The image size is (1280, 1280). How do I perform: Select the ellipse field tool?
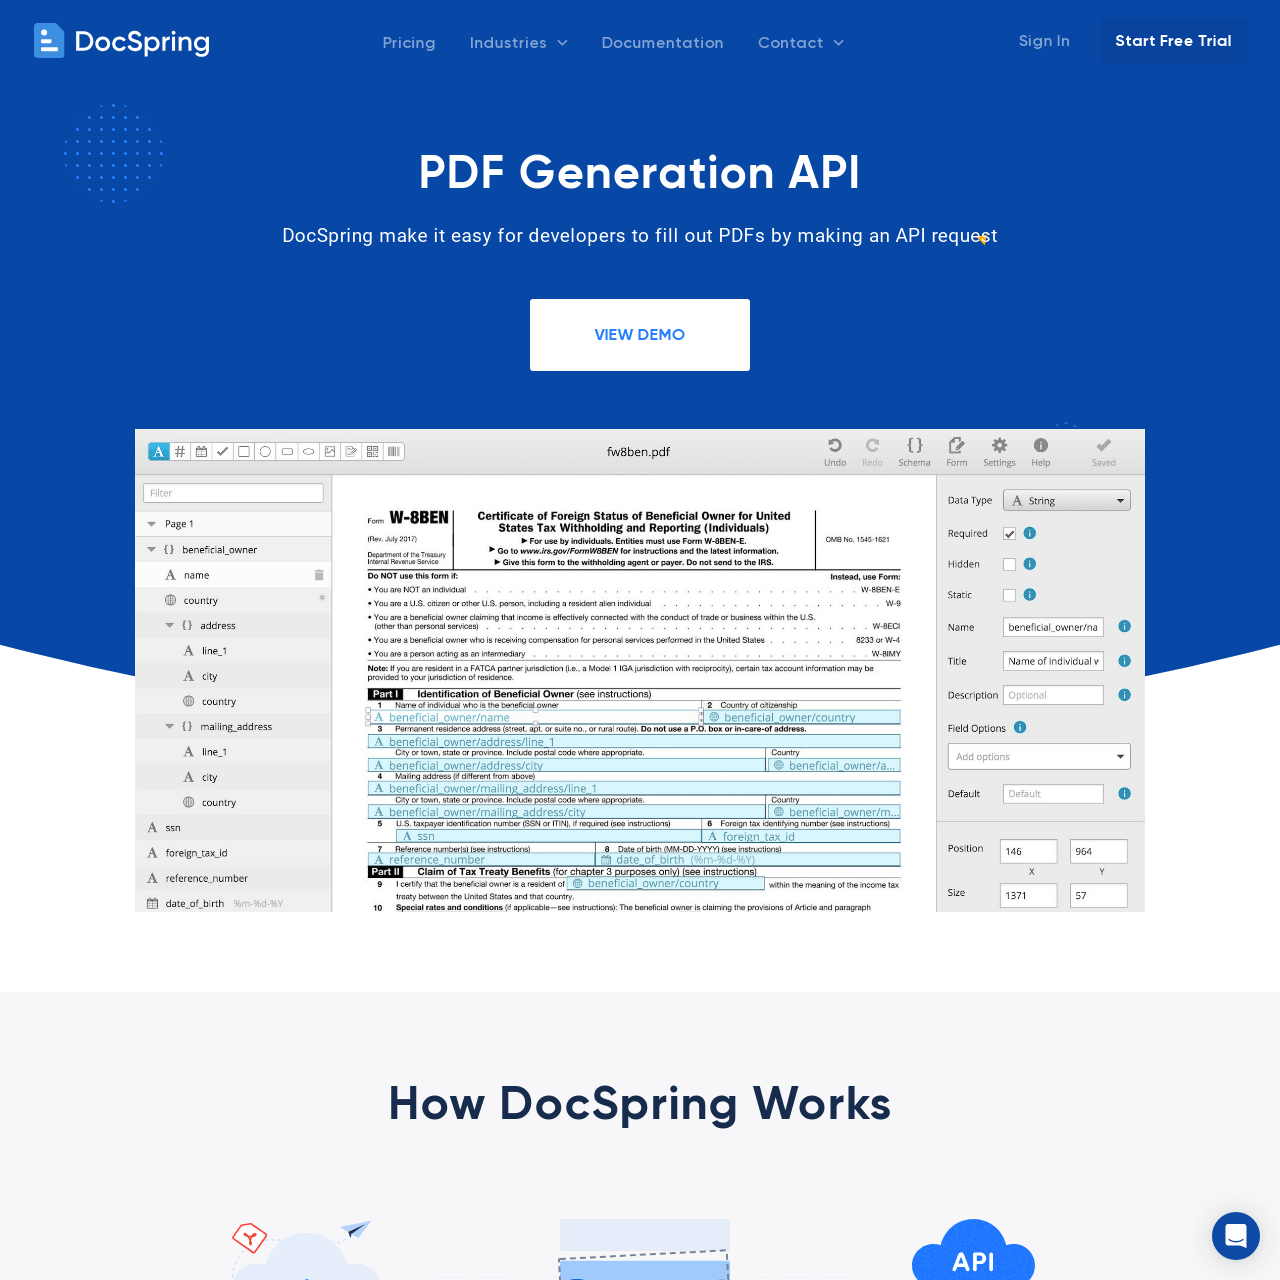(308, 452)
